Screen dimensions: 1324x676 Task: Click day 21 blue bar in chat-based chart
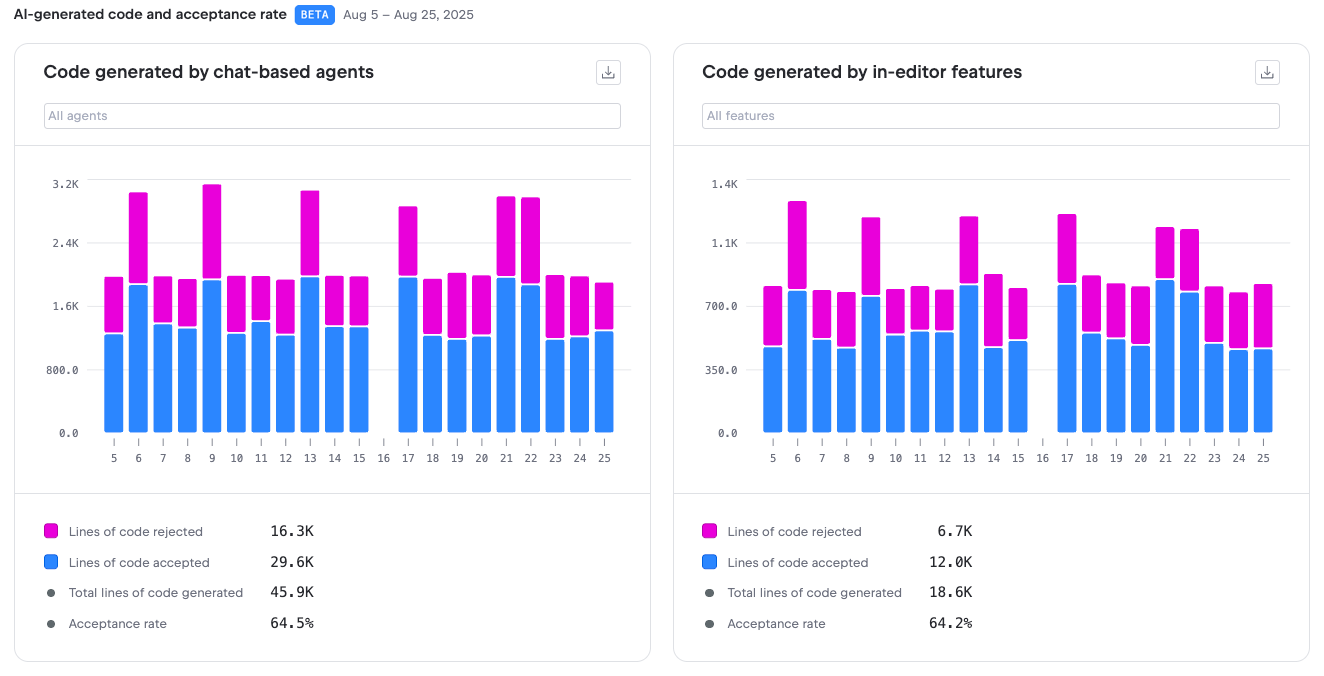point(506,355)
